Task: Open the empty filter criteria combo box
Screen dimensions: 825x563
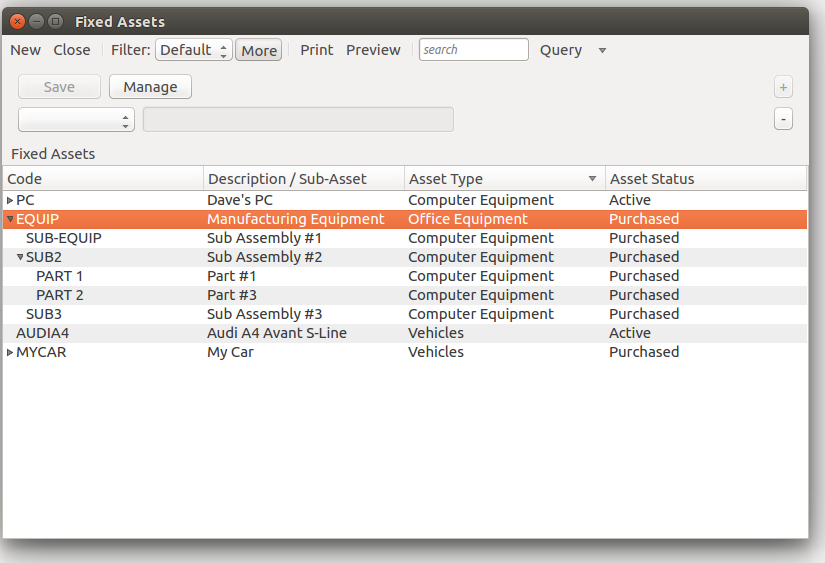Action: pyautogui.click(x=76, y=120)
